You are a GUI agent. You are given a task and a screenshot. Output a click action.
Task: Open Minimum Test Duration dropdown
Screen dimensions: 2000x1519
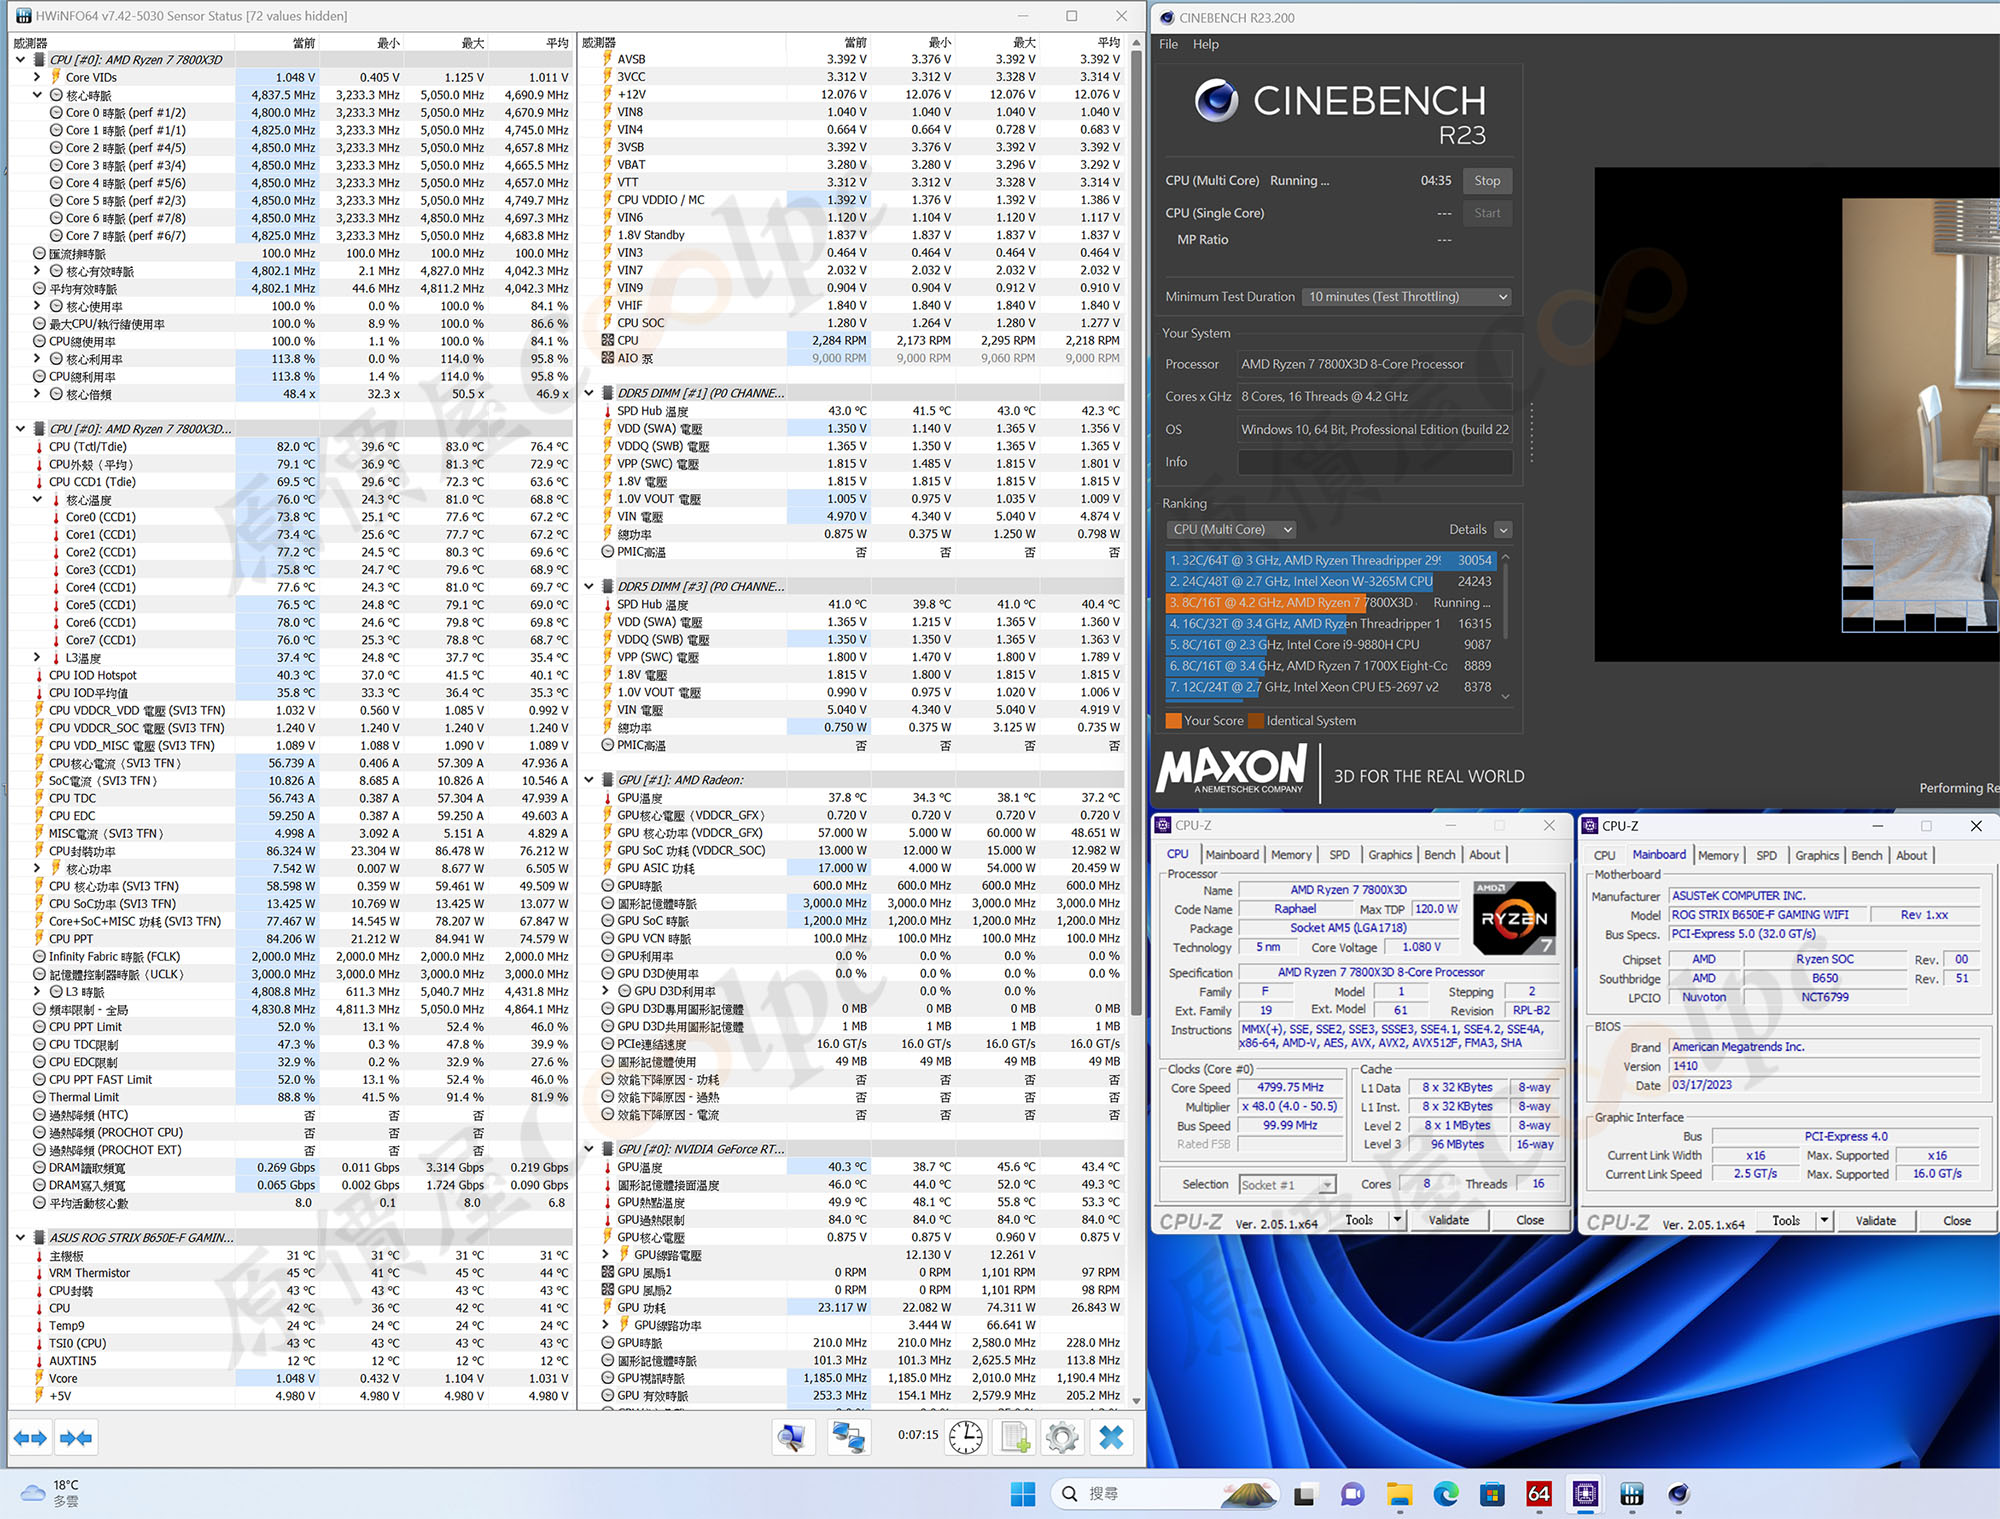click(1407, 297)
